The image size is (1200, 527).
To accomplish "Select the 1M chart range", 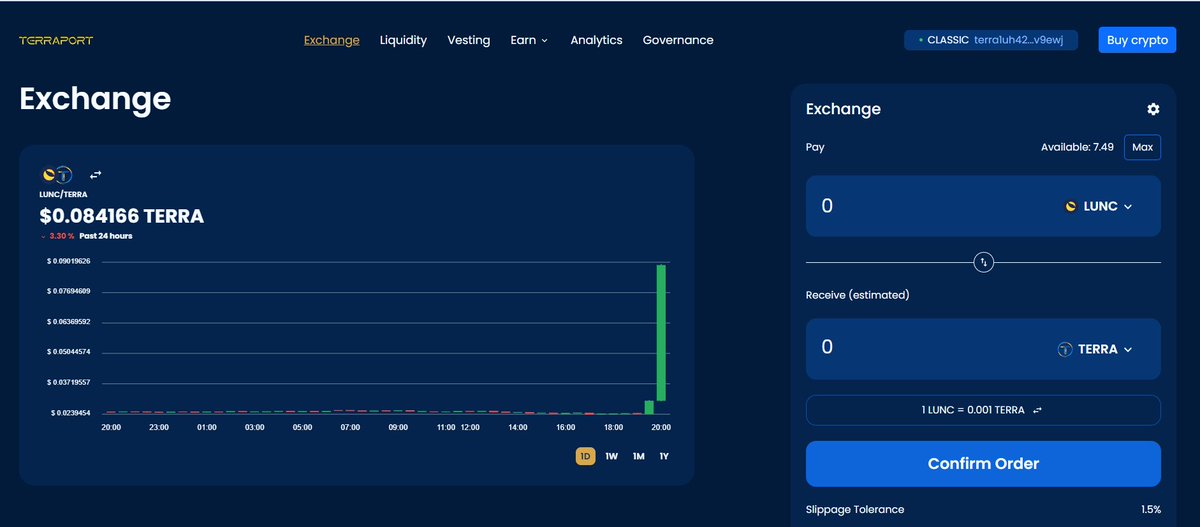I will click(x=638, y=456).
